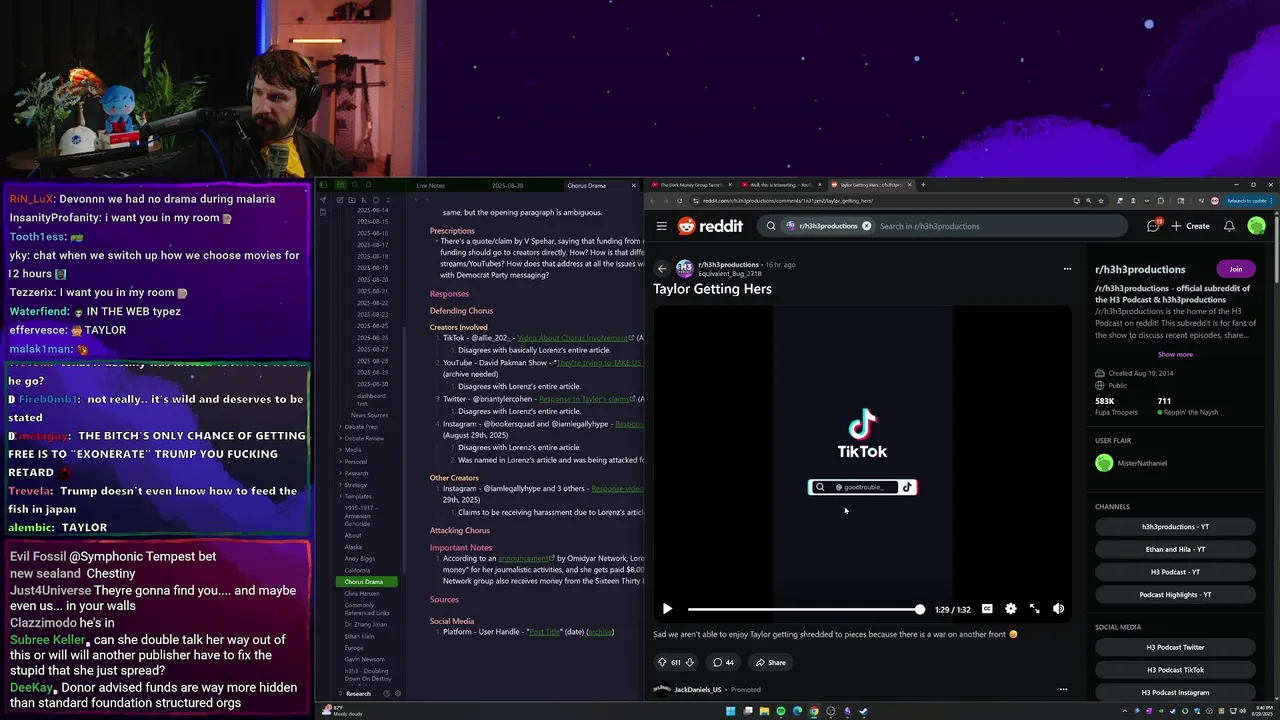This screenshot has width=1280, height=720.
Task: Switch to The Dark Money Group browser tab
Action: click(690, 185)
